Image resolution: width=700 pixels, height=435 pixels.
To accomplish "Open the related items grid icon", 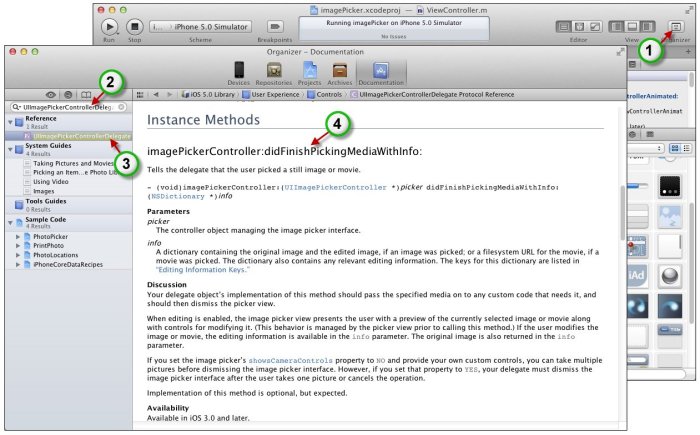I will coord(140,95).
